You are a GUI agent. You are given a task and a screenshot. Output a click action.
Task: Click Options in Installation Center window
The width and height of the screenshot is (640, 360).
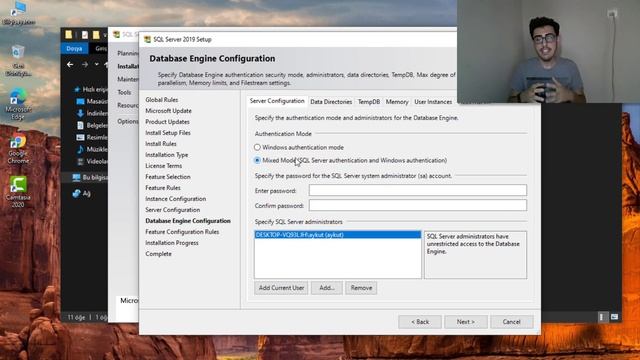click(x=128, y=121)
